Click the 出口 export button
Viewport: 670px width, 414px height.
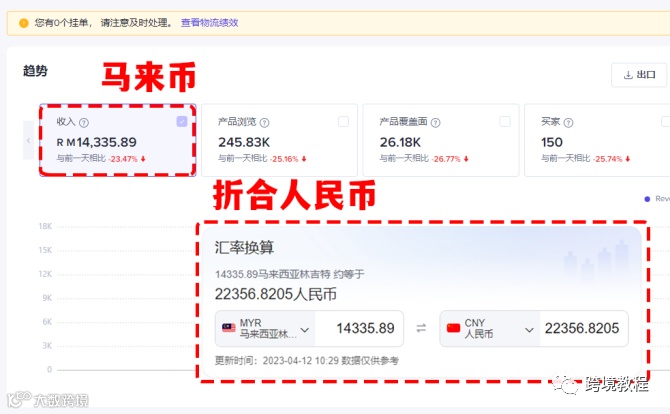pos(639,75)
